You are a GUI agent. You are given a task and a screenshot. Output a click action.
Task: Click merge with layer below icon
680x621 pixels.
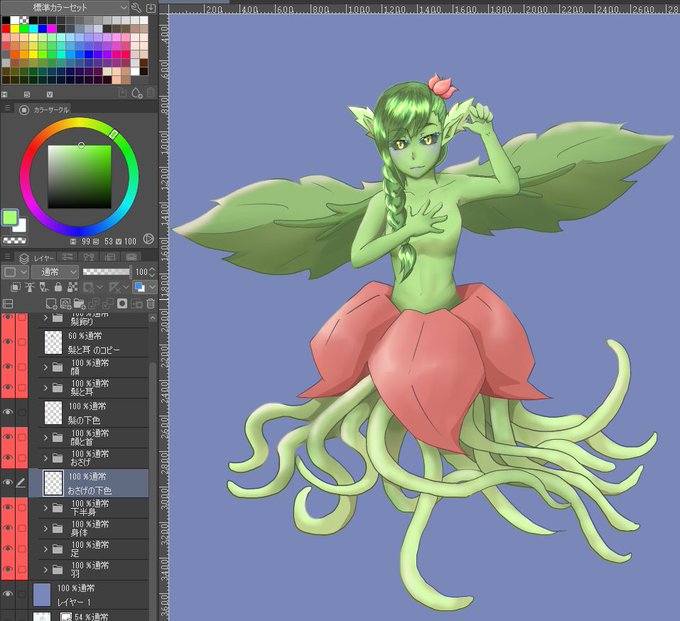[108, 304]
